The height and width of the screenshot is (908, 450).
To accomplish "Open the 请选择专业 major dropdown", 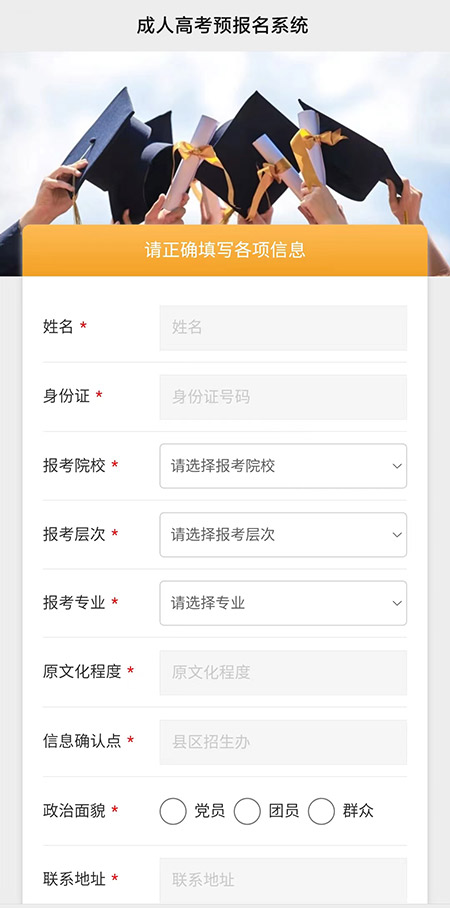I will click(283, 603).
